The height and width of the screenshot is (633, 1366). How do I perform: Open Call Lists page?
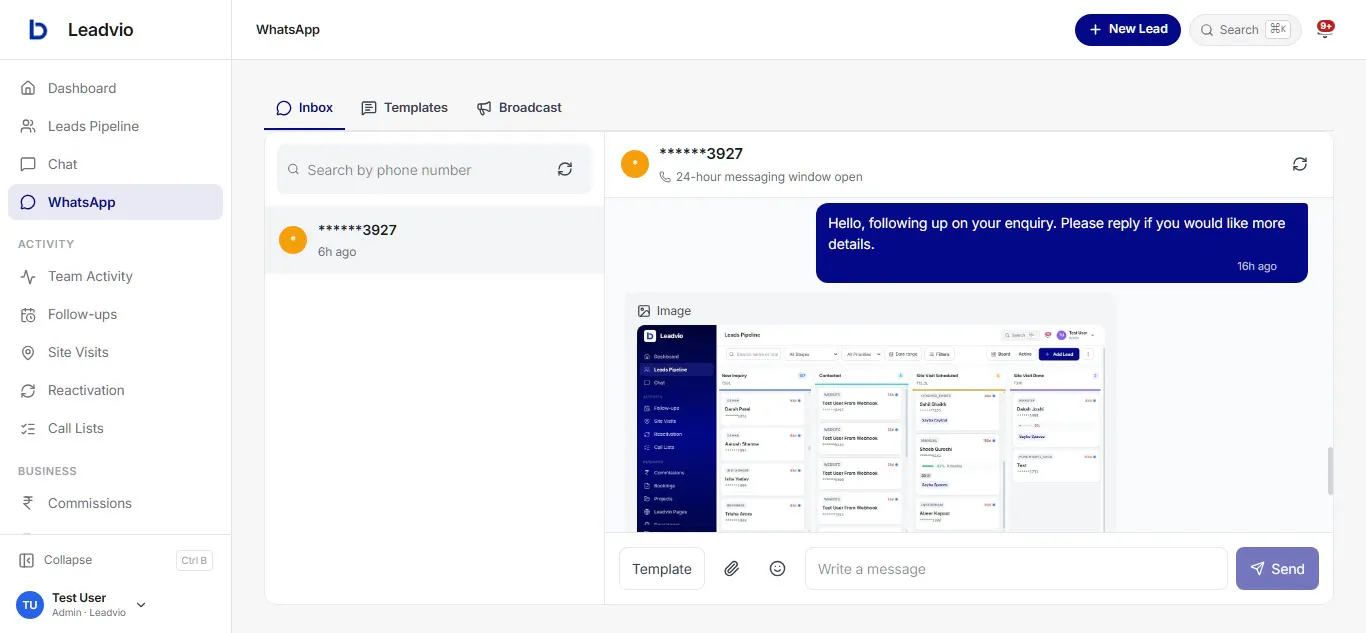[x=115, y=428]
